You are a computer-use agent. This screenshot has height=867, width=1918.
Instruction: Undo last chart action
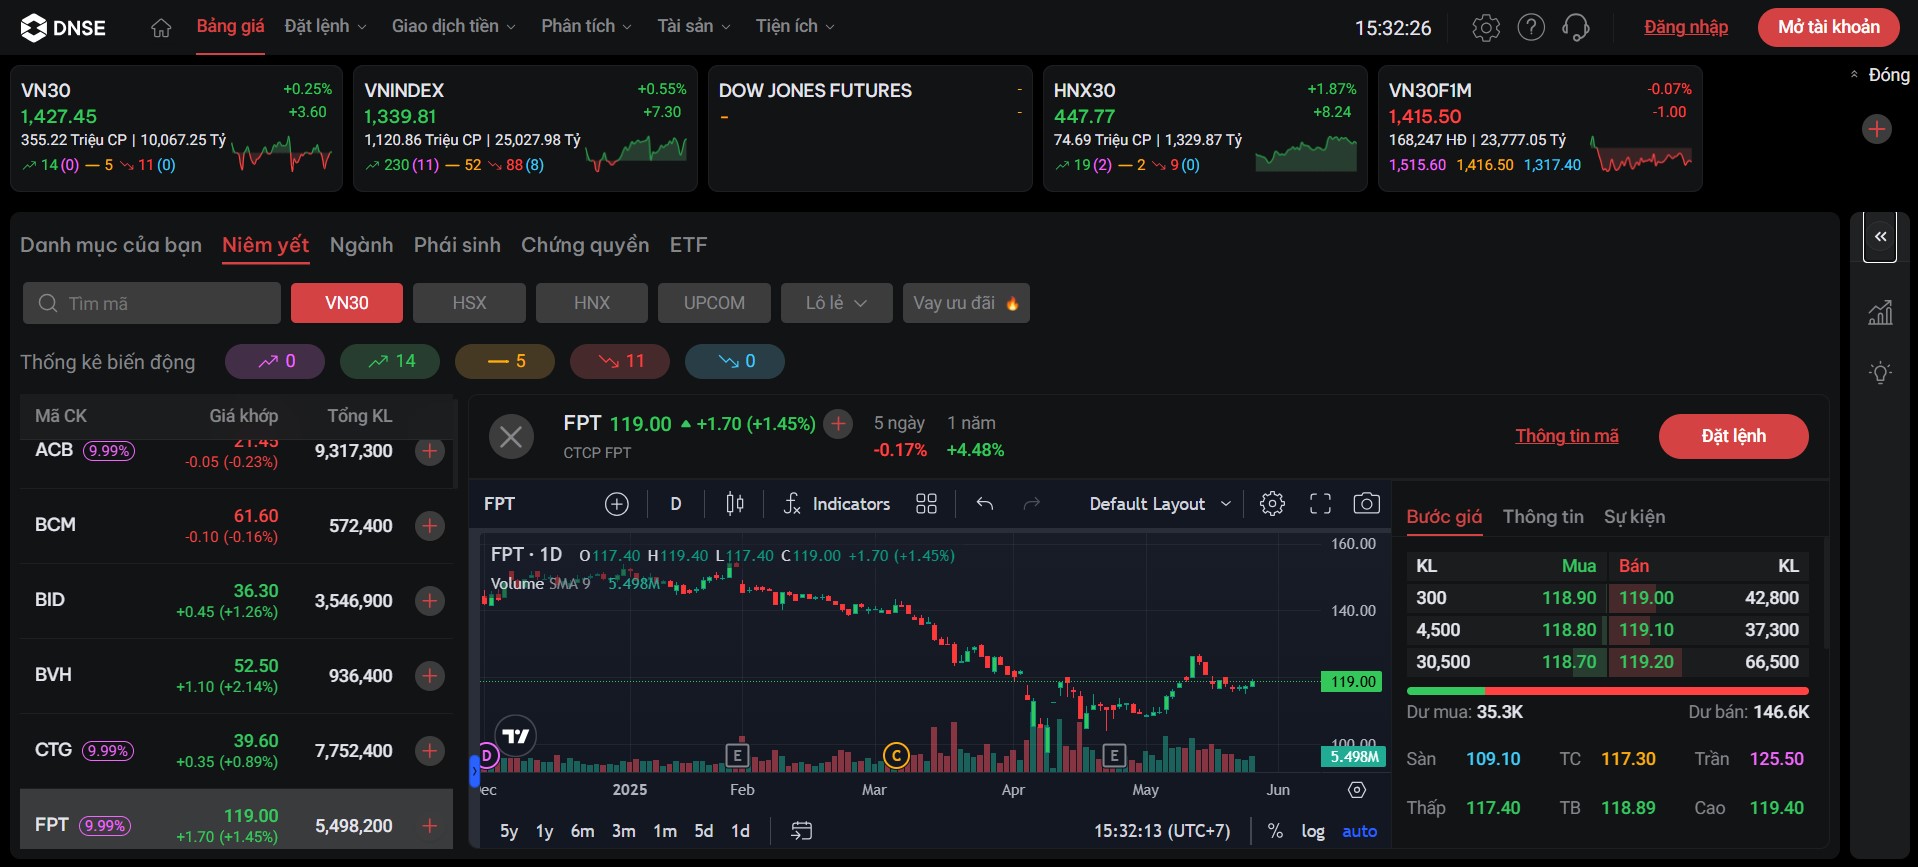[985, 504]
